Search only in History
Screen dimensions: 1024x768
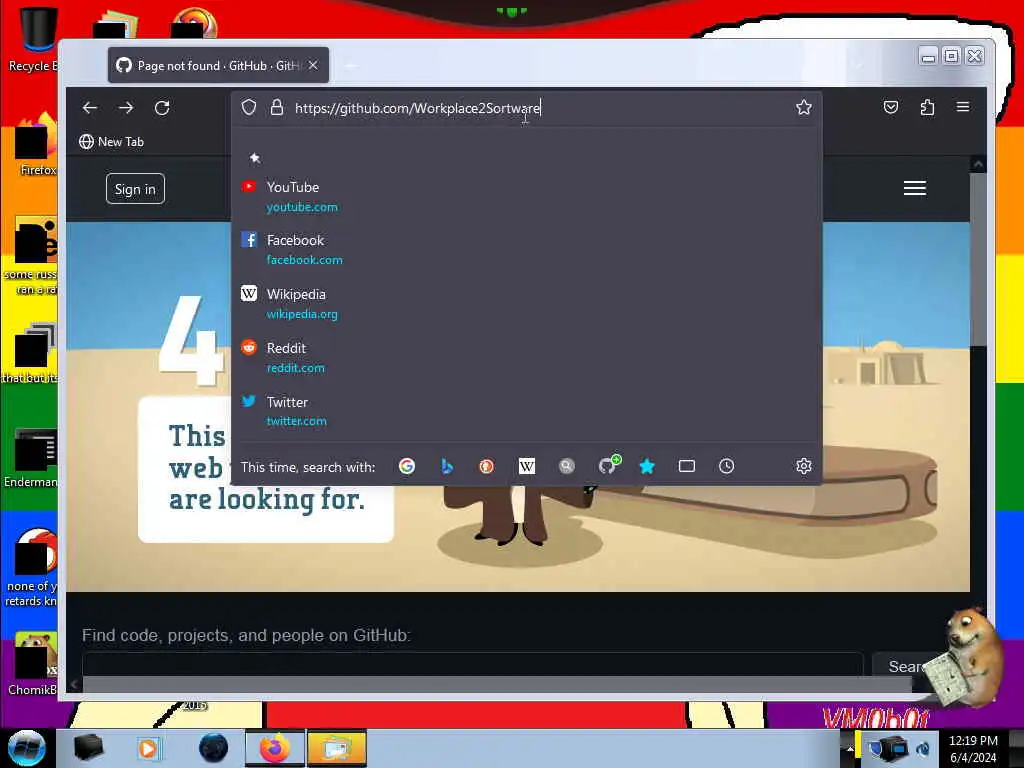coord(726,466)
